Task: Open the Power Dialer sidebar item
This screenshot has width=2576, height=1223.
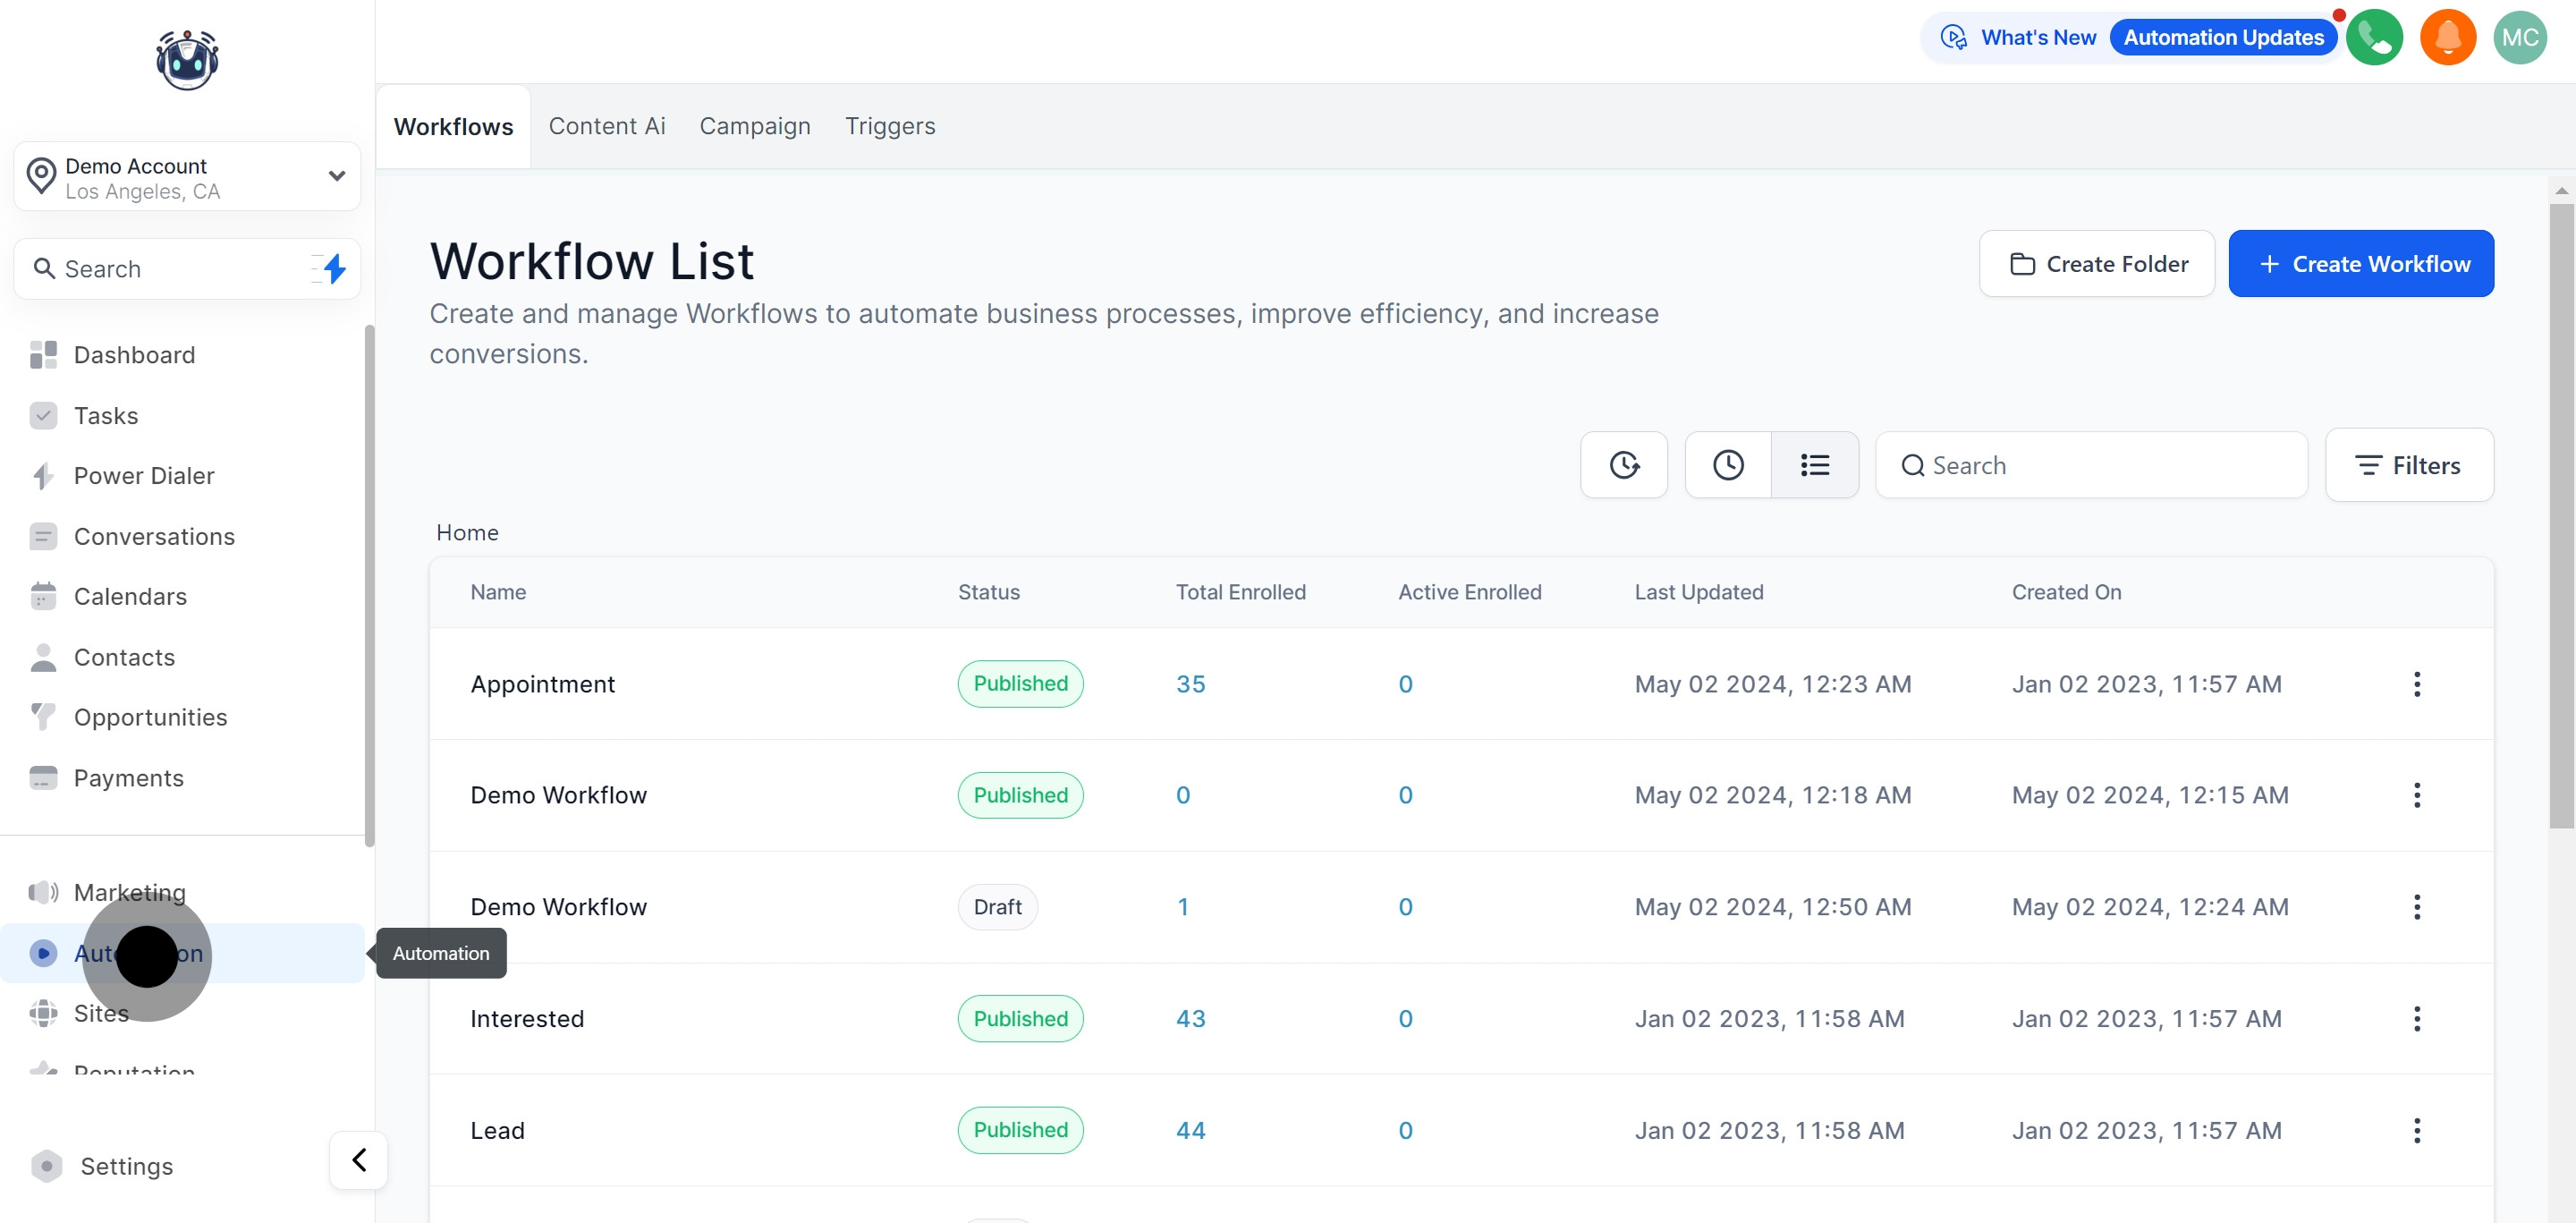Action: click(x=143, y=476)
